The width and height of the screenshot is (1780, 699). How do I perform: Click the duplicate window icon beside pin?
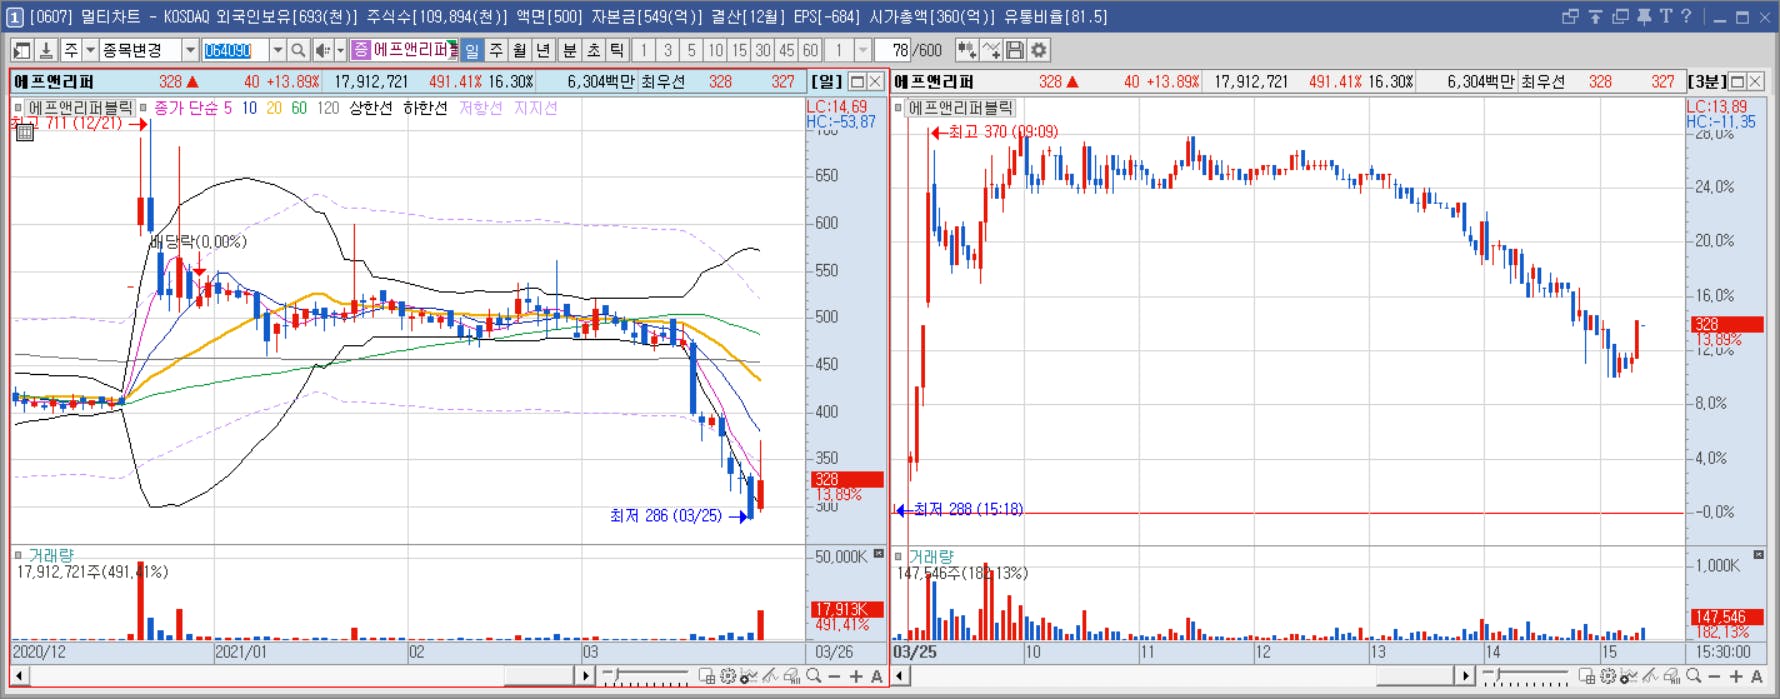click(x=1620, y=17)
